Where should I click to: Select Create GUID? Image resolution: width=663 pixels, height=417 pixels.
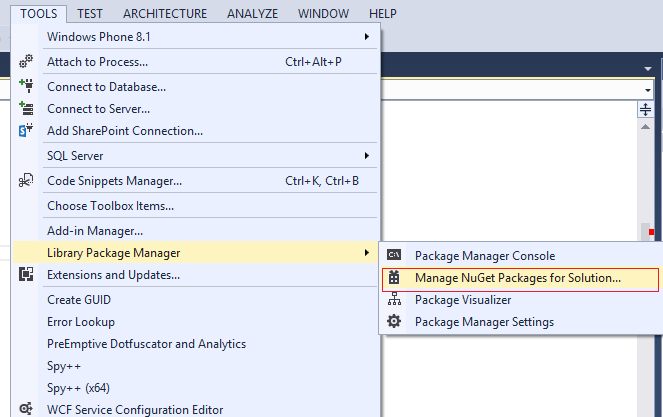coord(195,299)
